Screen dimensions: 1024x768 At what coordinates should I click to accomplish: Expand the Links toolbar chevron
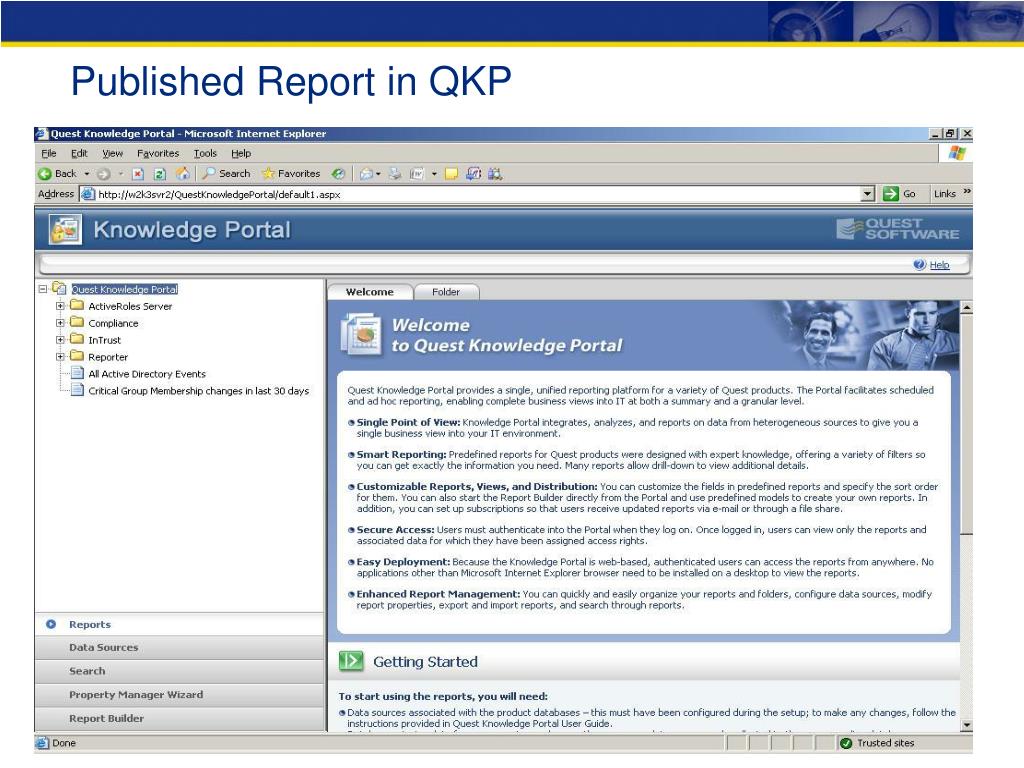[967, 192]
